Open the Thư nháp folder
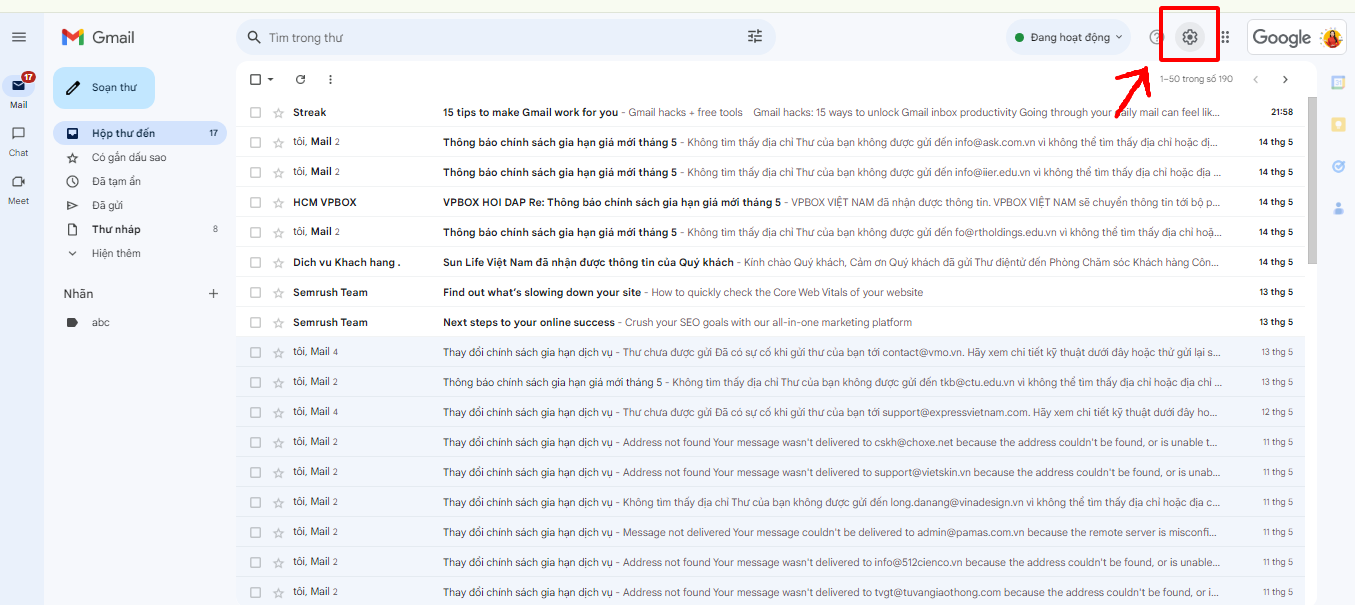Viewport: 1355px width, 605px height. coord(116,230)
